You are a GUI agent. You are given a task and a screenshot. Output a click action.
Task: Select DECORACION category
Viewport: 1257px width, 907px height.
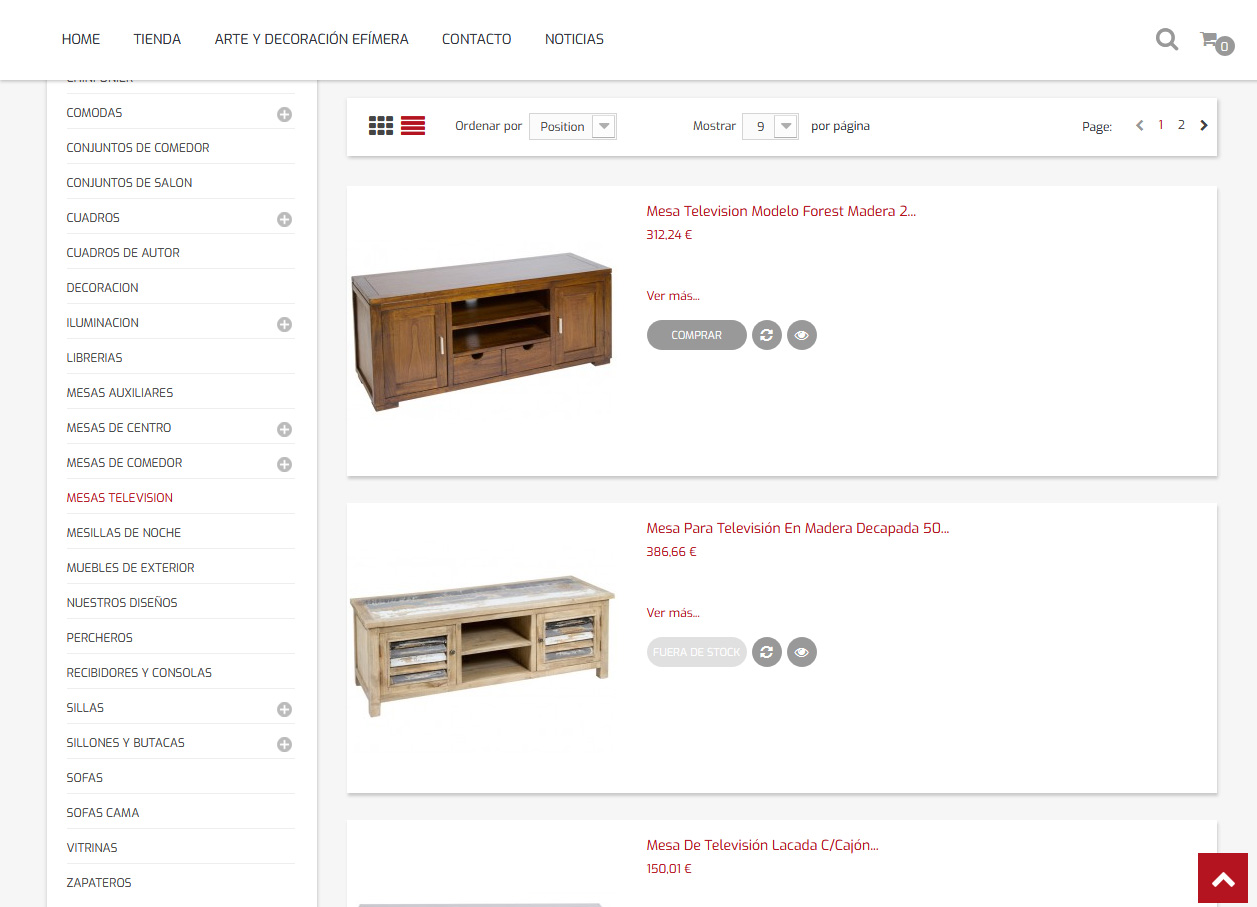(102, 288)
